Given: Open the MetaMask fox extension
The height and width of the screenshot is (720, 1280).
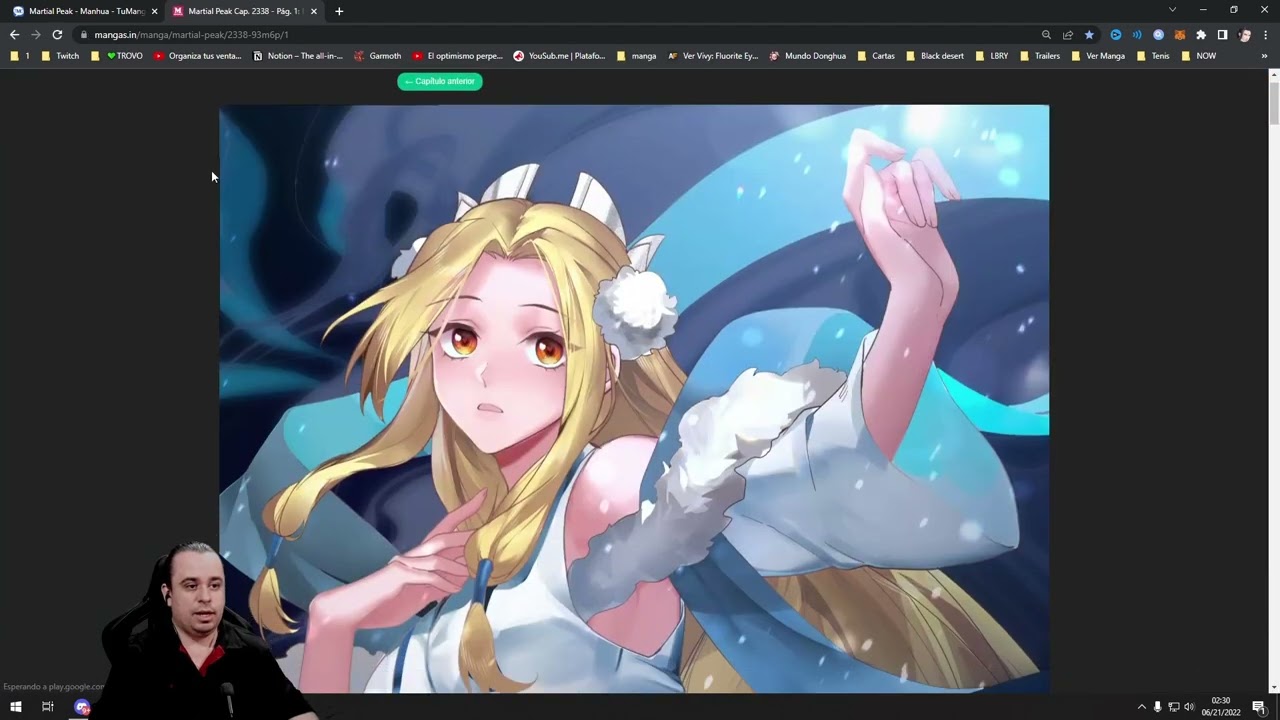Looking at the screenshot, I should click(1180, 34).
